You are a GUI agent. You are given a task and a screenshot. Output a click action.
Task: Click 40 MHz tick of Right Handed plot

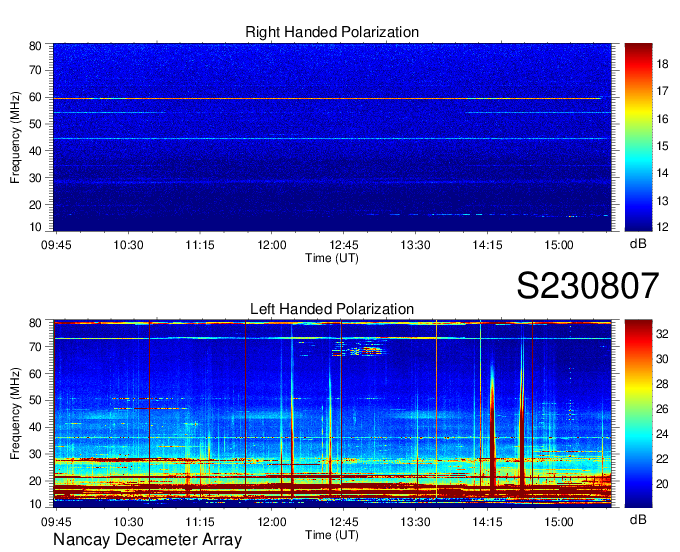pos(35,151)
